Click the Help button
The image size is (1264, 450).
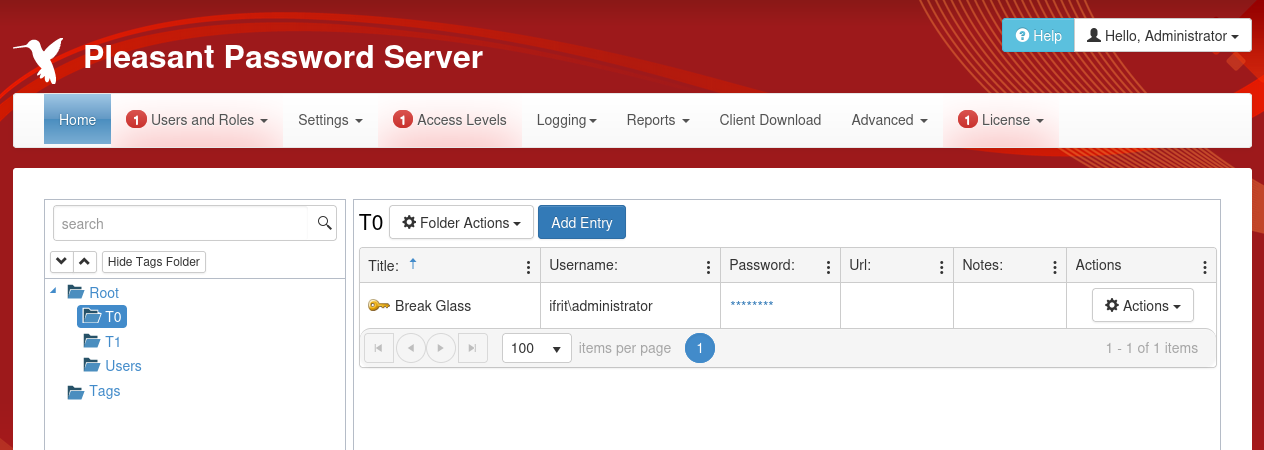tap(1038, 36)
